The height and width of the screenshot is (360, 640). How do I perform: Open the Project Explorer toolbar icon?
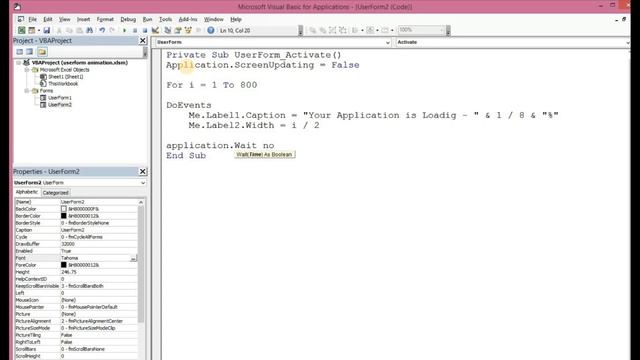(x=167, y=30)
